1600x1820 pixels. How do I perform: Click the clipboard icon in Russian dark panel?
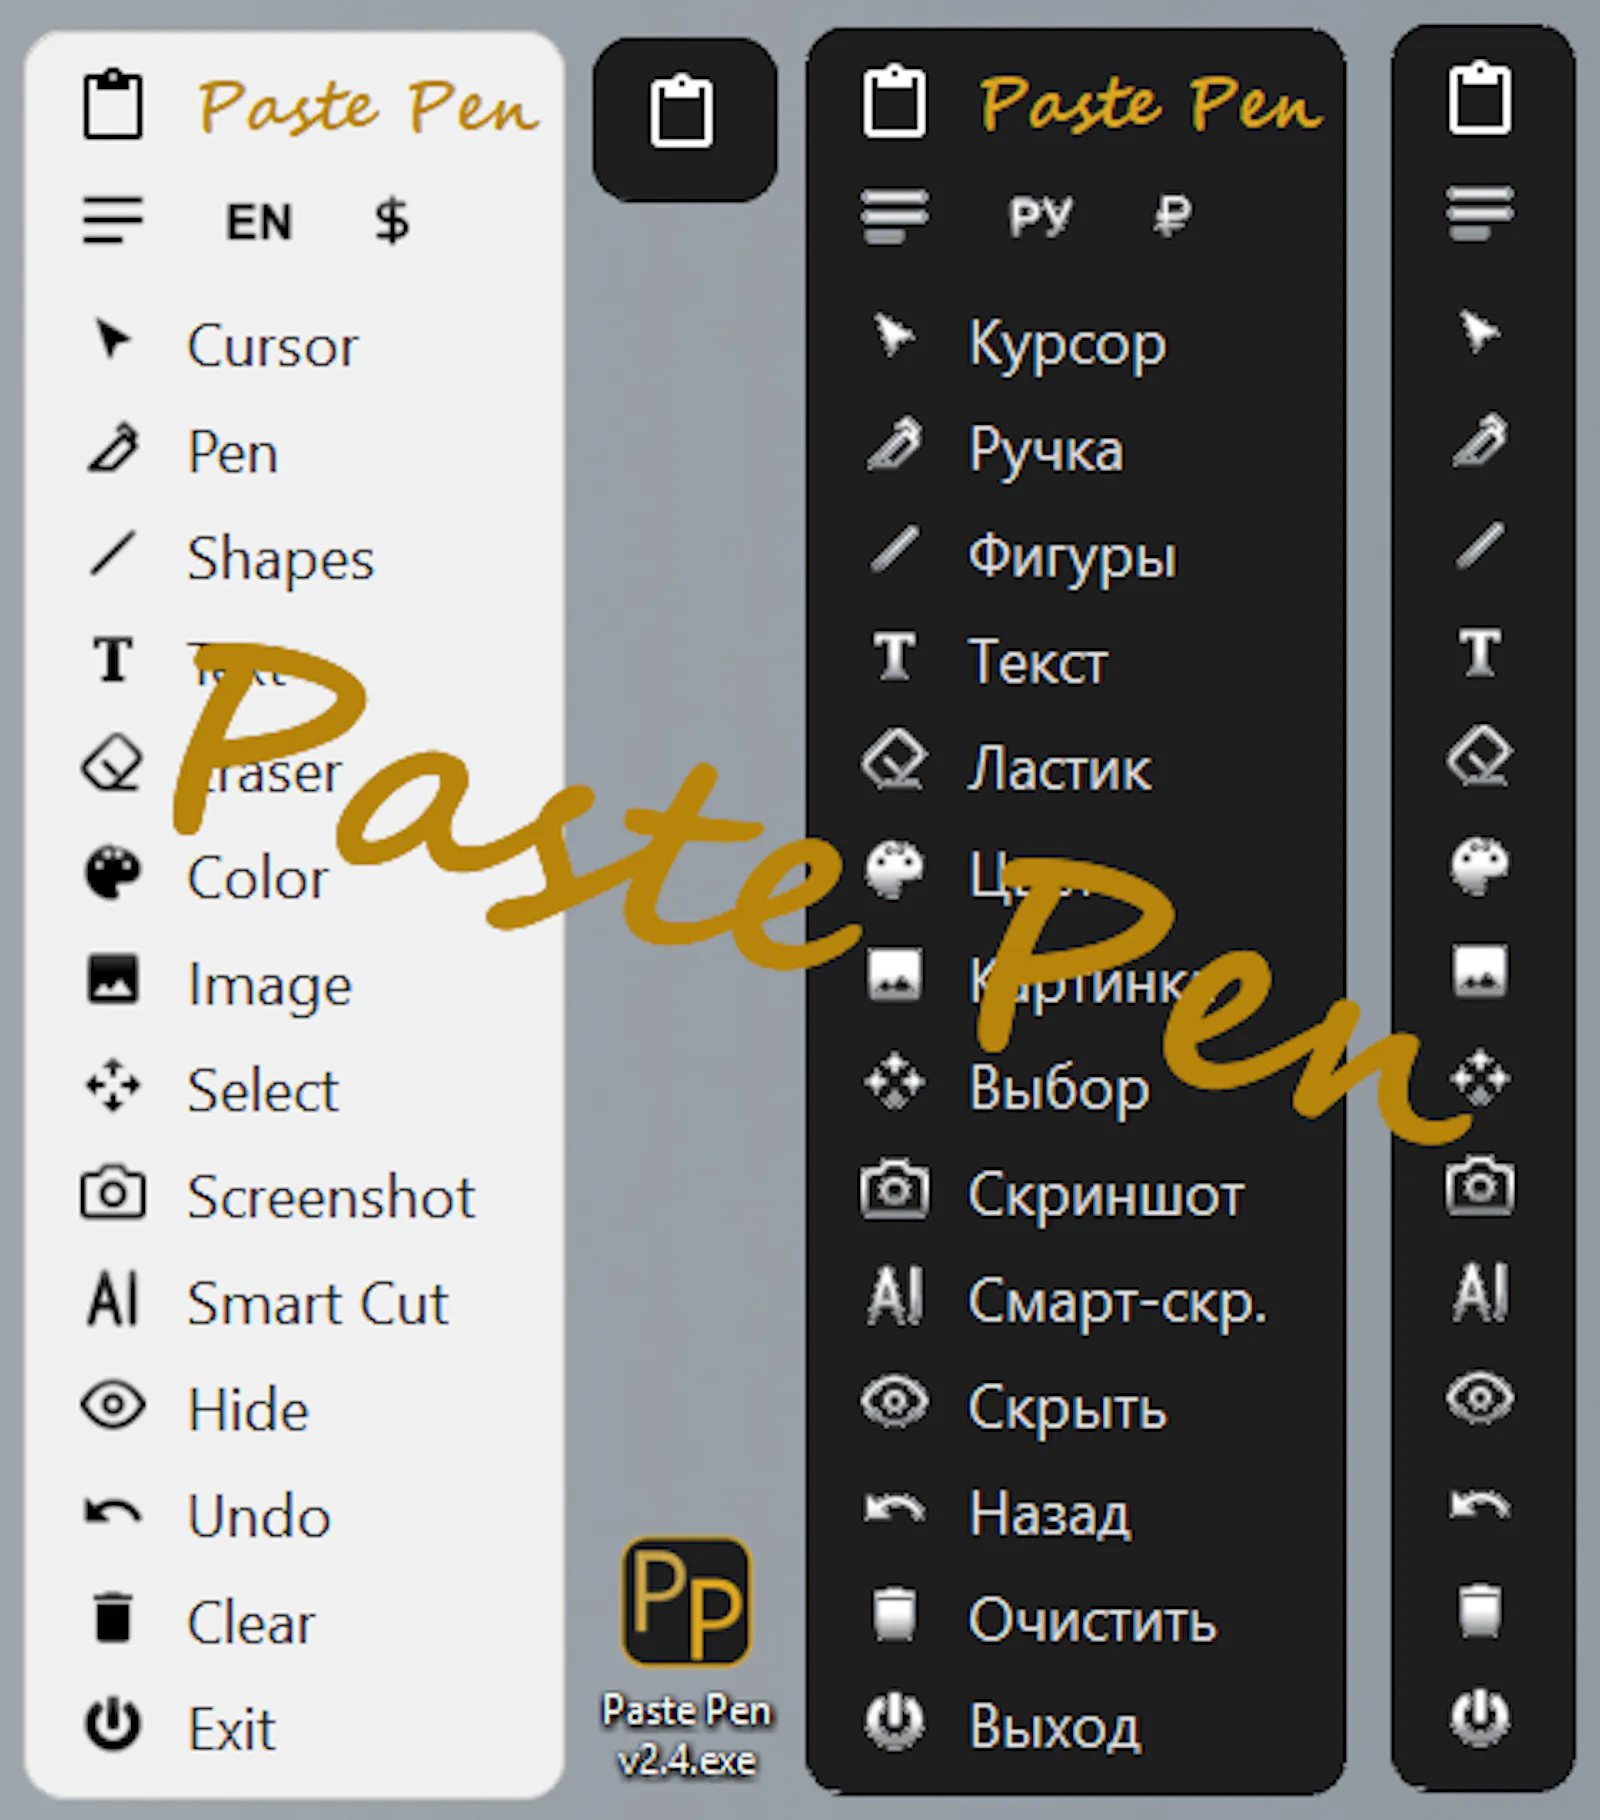[893, 100]
